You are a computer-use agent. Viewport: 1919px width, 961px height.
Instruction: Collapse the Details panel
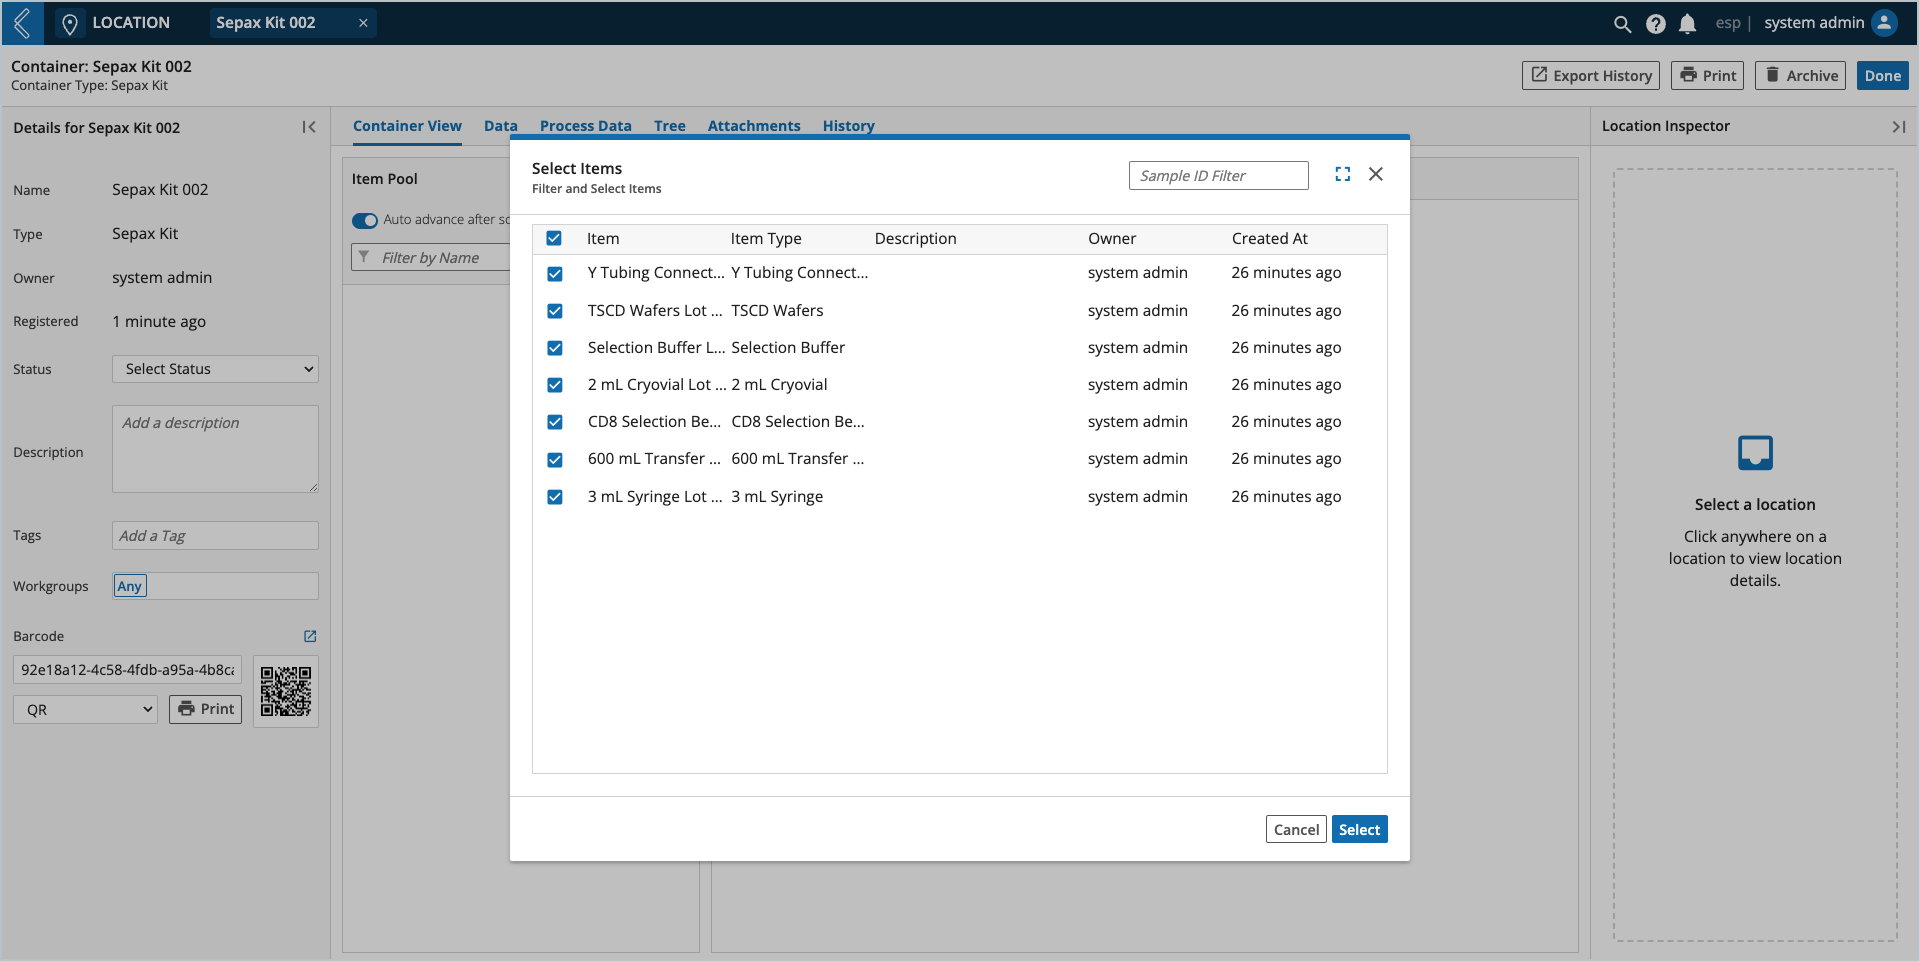coord(309,127)
